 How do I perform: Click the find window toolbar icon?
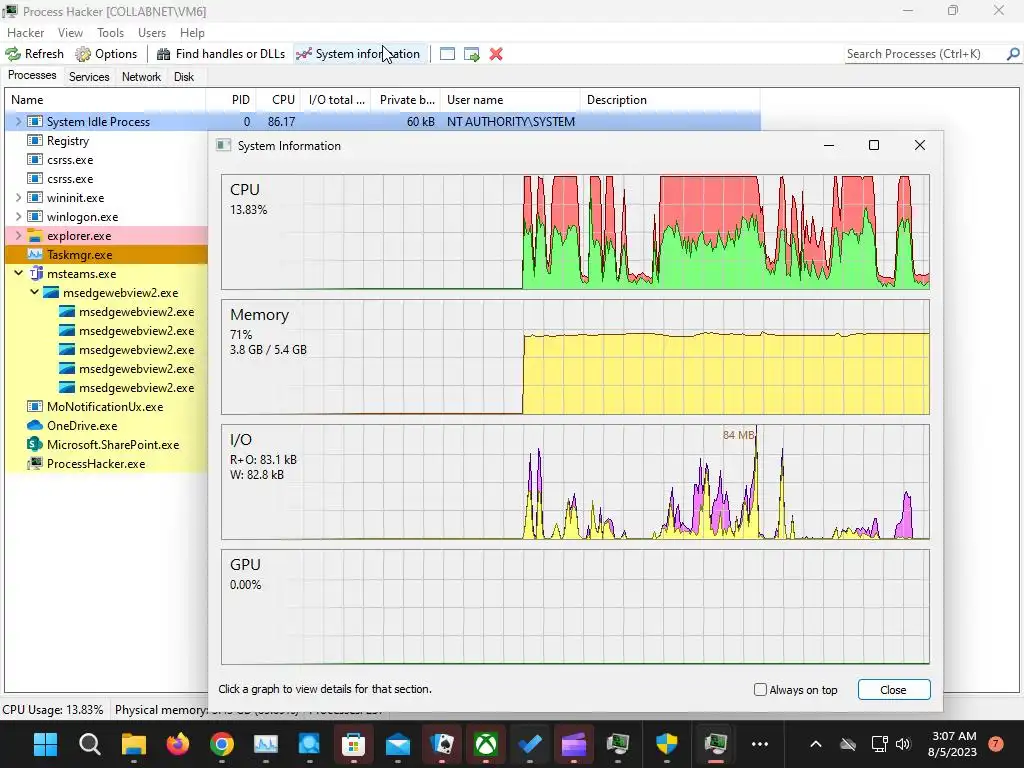pyautogui.click(x=447, y=54)
